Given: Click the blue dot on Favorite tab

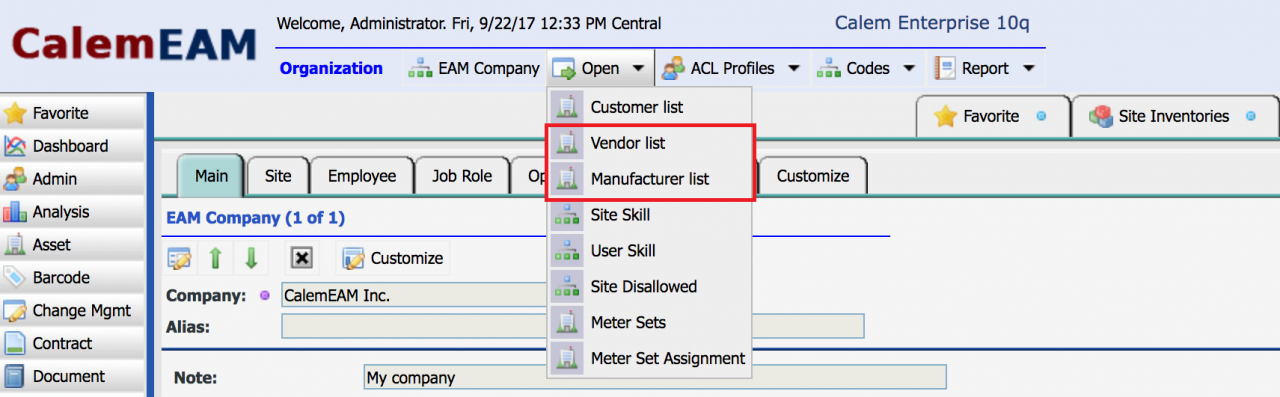Looking at the screenshot, I should pos(1041,117).
